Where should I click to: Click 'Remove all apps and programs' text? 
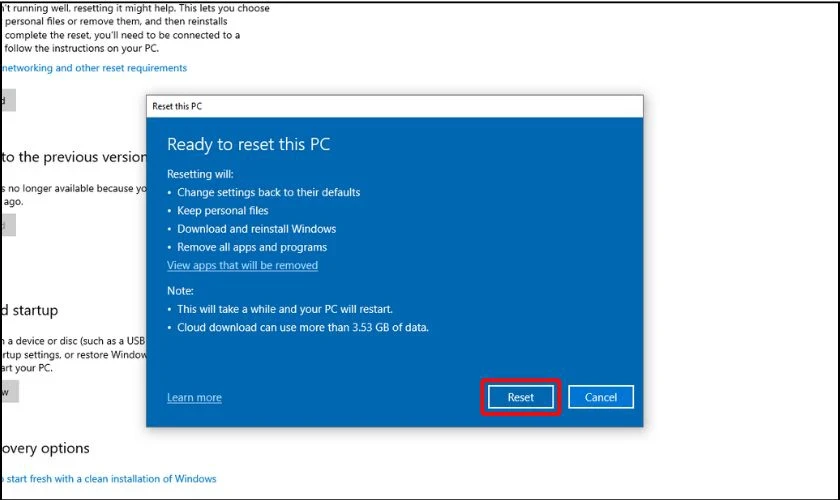[252, 247]
